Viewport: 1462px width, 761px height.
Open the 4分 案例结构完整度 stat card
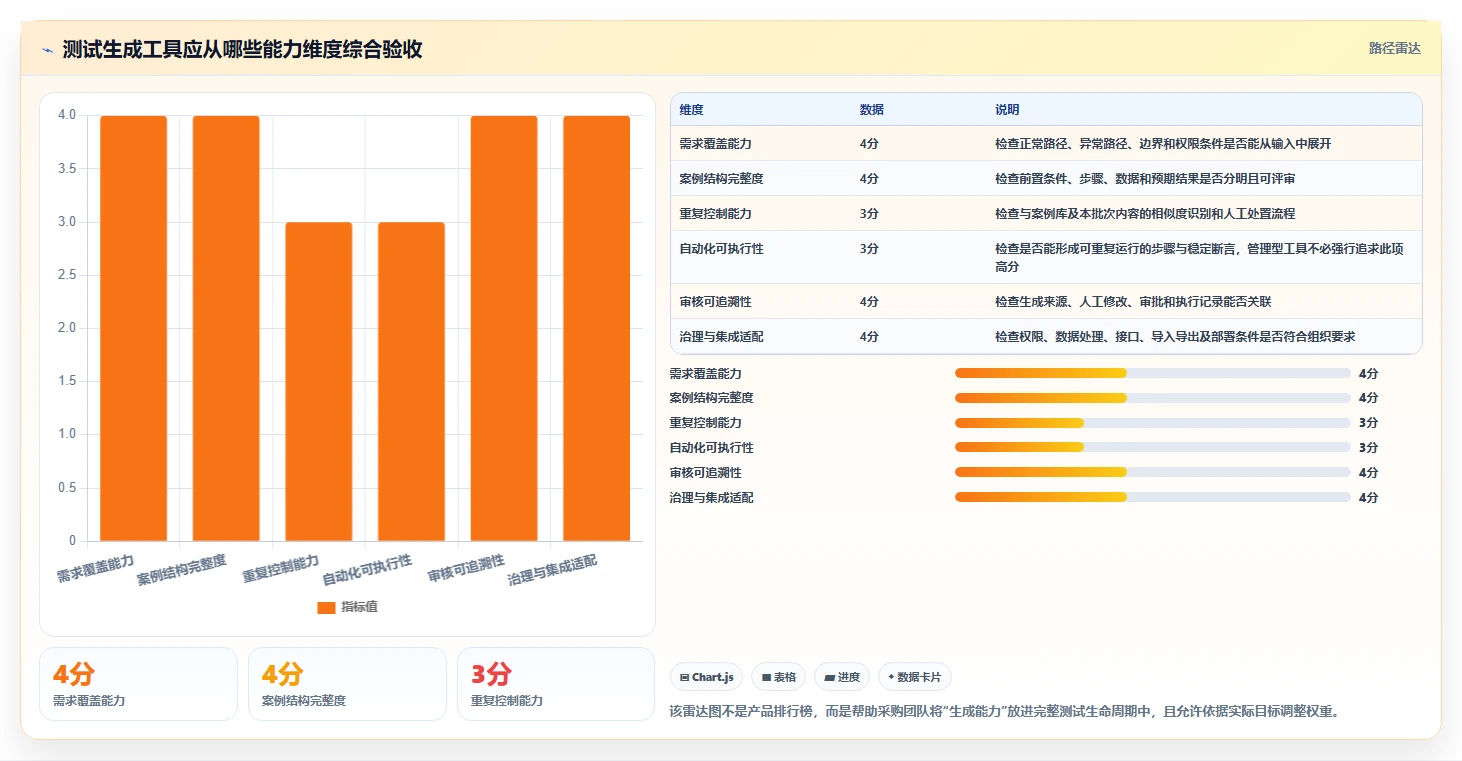tap(347, 684)
